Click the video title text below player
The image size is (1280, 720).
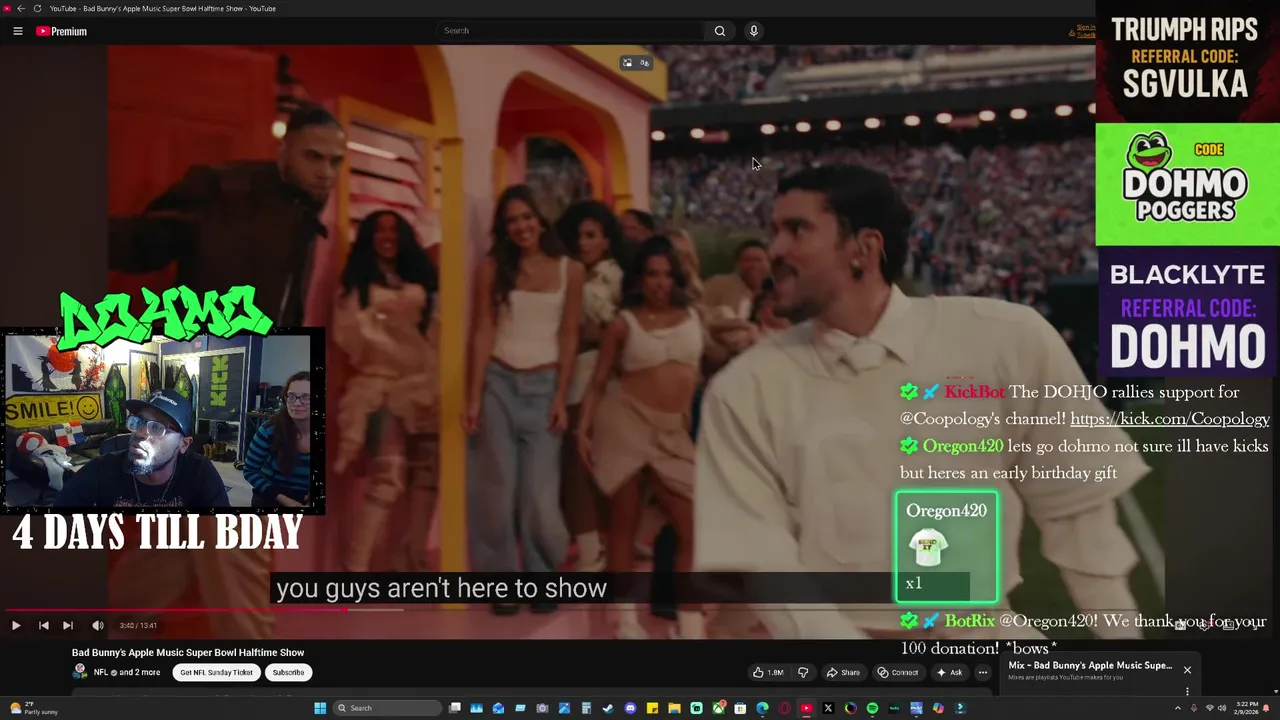188,652
